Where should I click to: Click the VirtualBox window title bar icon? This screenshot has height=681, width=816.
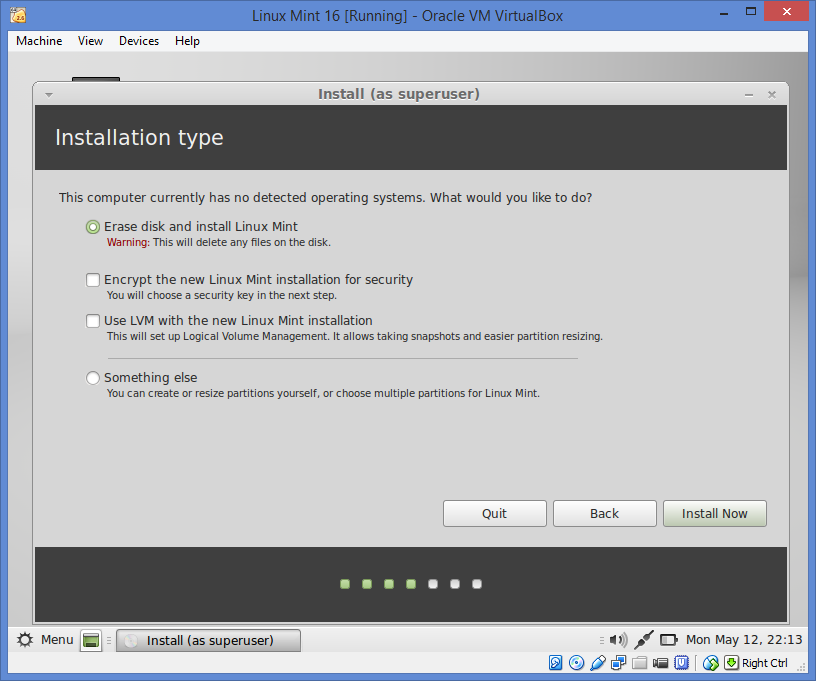click(18, 16)
